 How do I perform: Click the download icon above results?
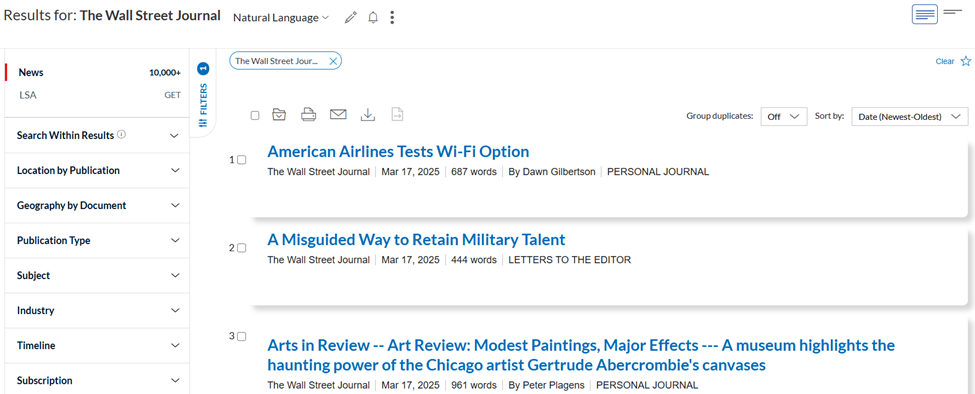[368, 114]
